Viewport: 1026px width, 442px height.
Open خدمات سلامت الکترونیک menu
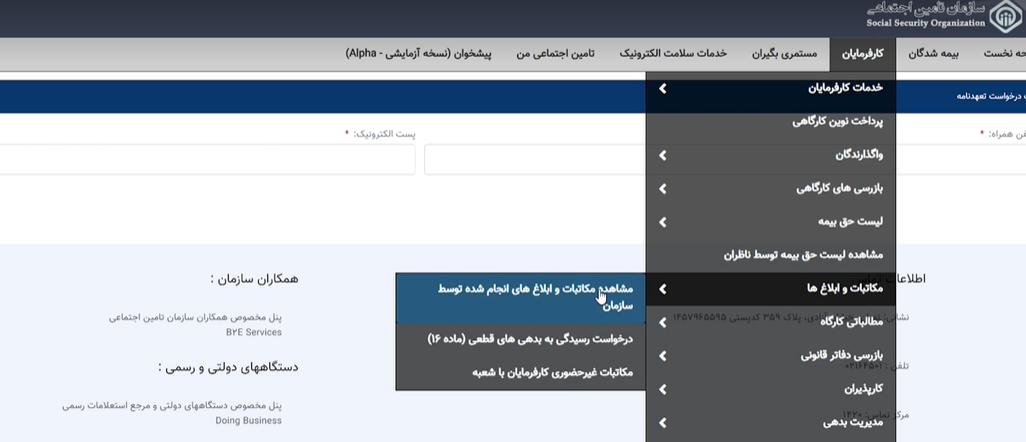pyautogui.click(x=673, y=54)
